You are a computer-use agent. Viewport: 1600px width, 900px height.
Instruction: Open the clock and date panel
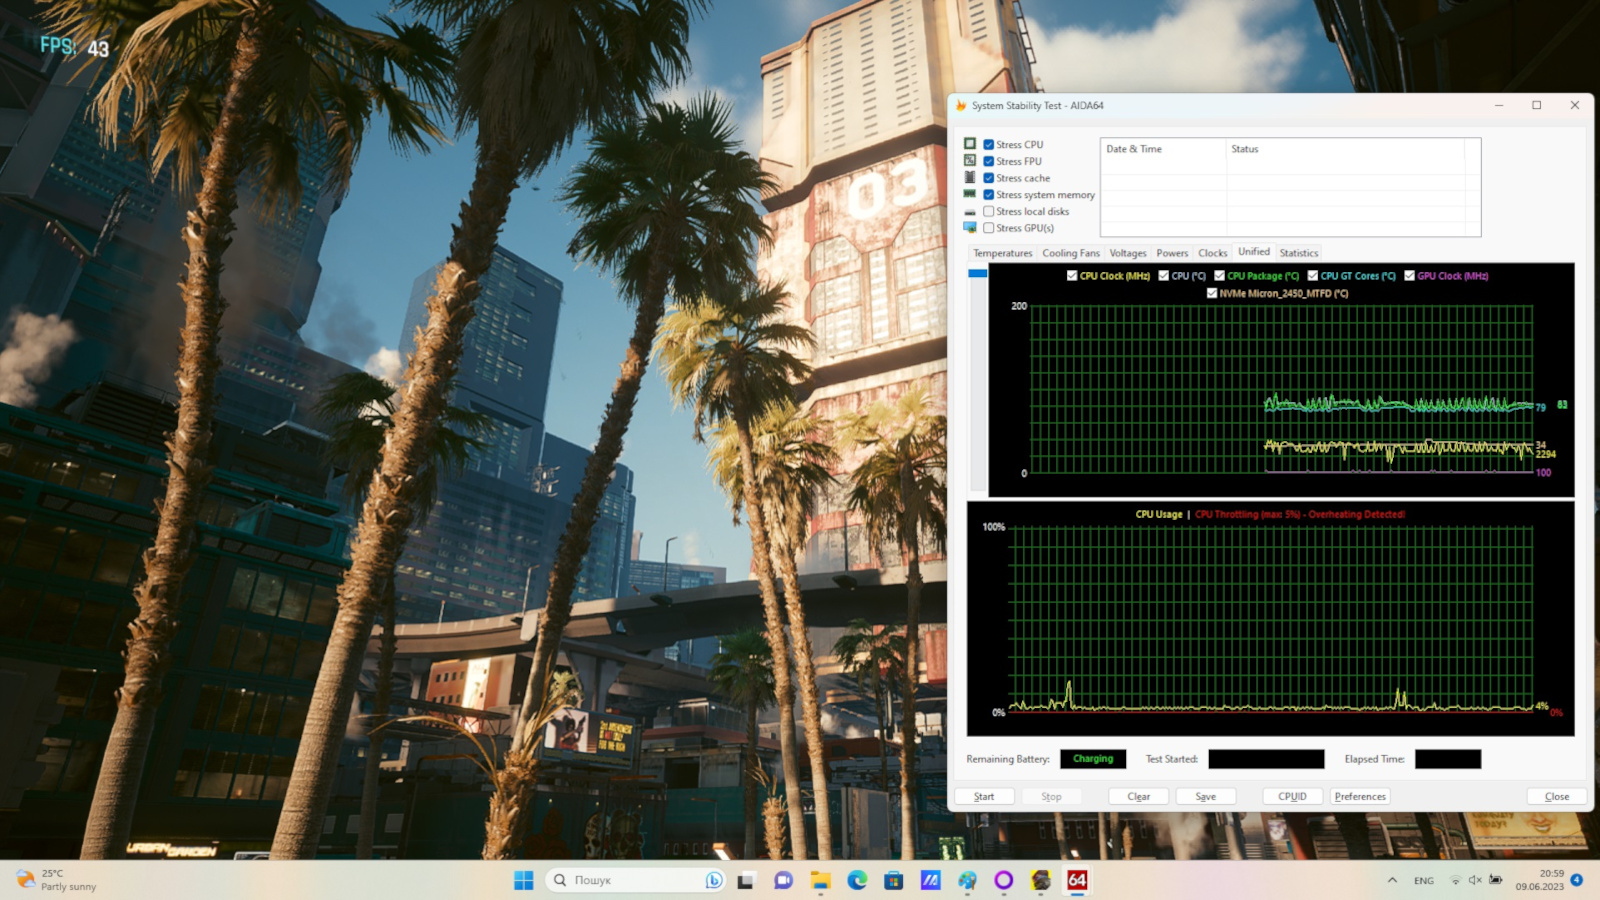pos(1539,880)
